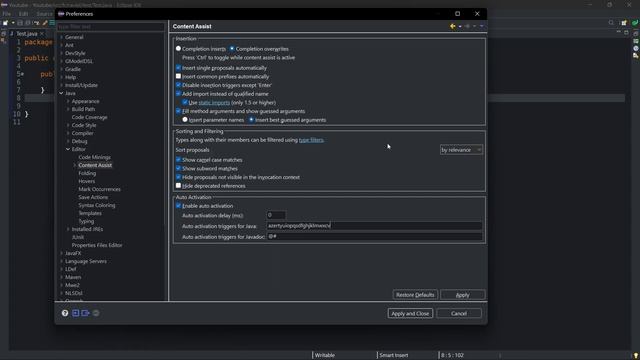Expand the Gradle preferences node
Viewport: 640px width, 360px height.
61,69
